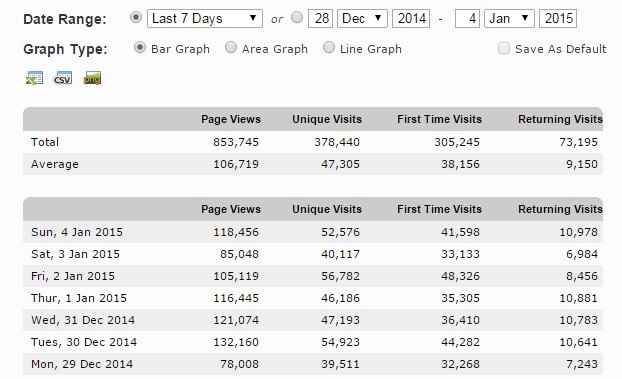622x379 pixels.
Task: Select the Mon, 29 Dec 2014 row
Action: pos(313,364)
